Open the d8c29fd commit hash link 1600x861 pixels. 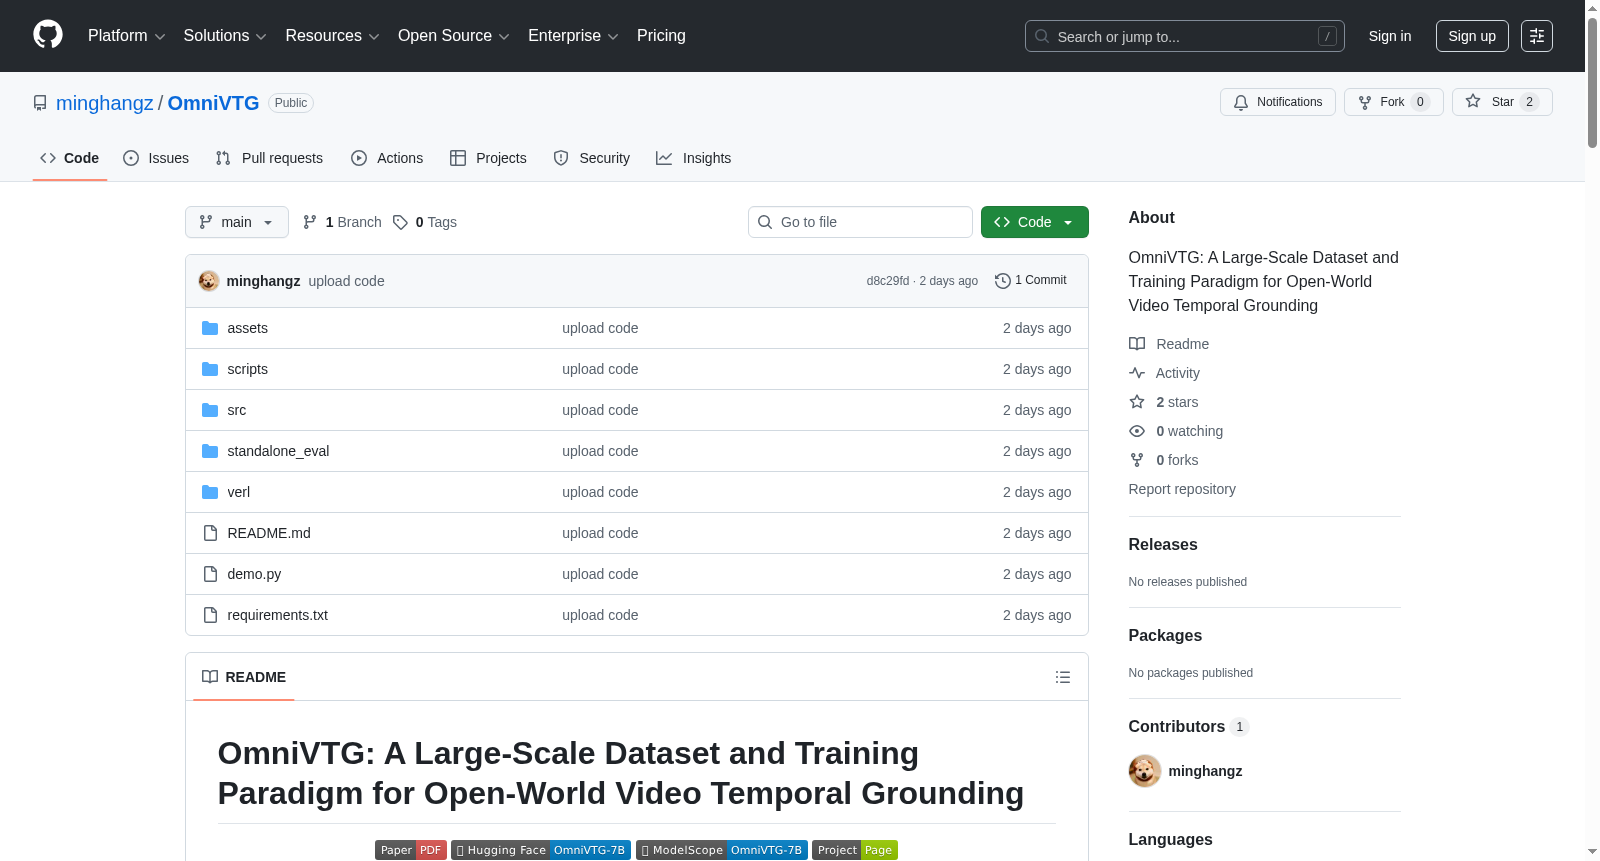888,281
